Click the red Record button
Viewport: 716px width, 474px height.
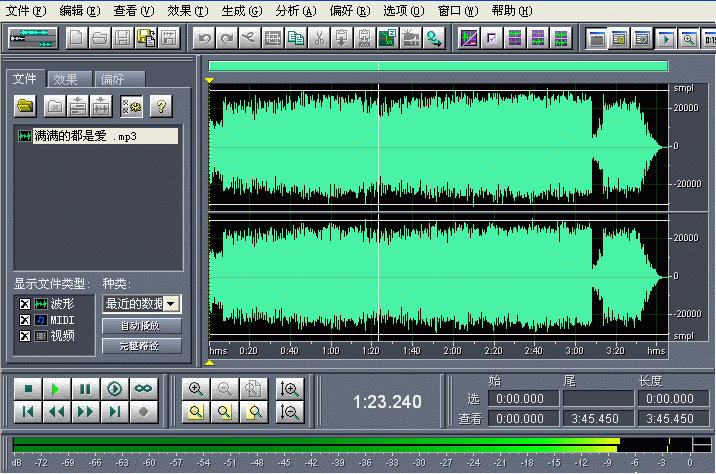click(x=144, y=411)
